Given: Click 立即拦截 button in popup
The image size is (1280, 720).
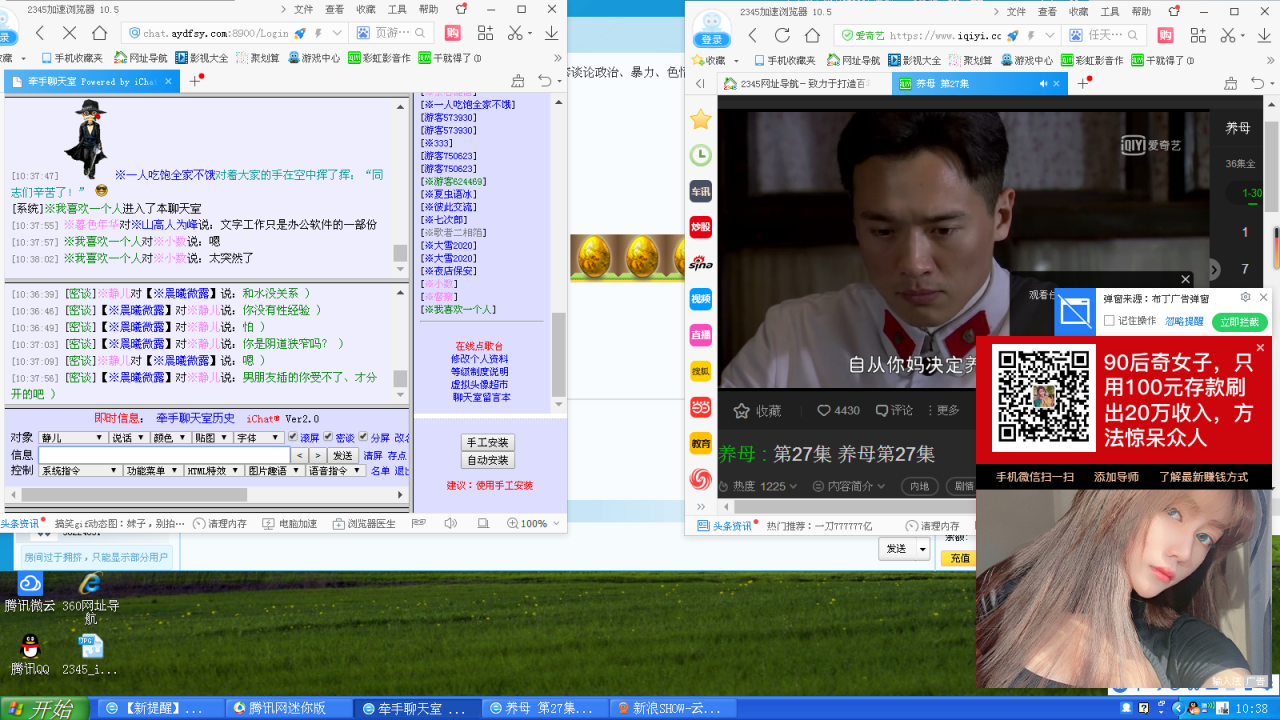Looking at the screenshot, I should [x=1240, y=322].
